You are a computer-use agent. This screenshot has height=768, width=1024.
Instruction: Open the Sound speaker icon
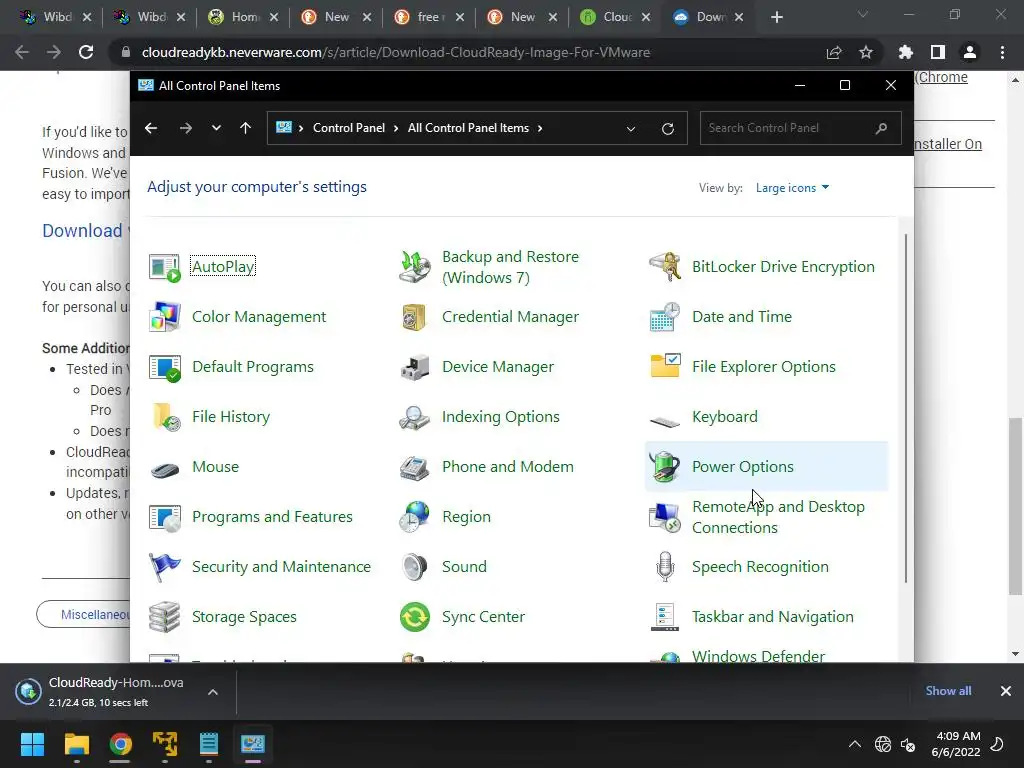(x=415, y=567)
